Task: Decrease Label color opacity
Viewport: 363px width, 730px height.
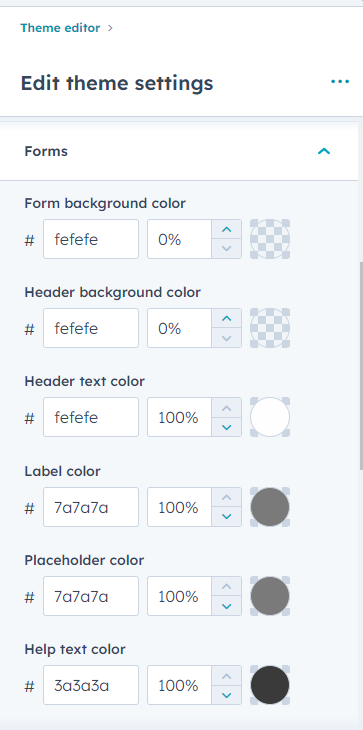Action: click(227, 516)
